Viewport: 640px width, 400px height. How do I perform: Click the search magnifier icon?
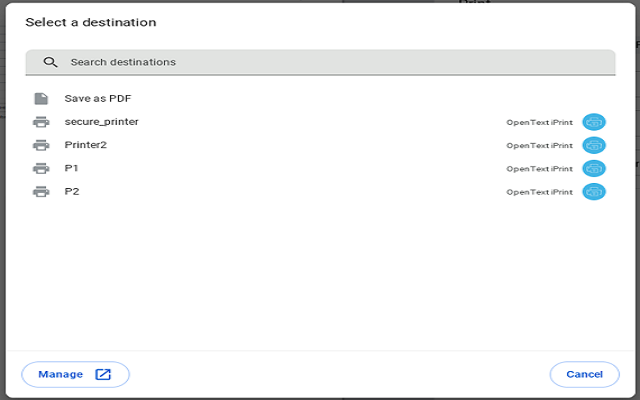(50, 62)
